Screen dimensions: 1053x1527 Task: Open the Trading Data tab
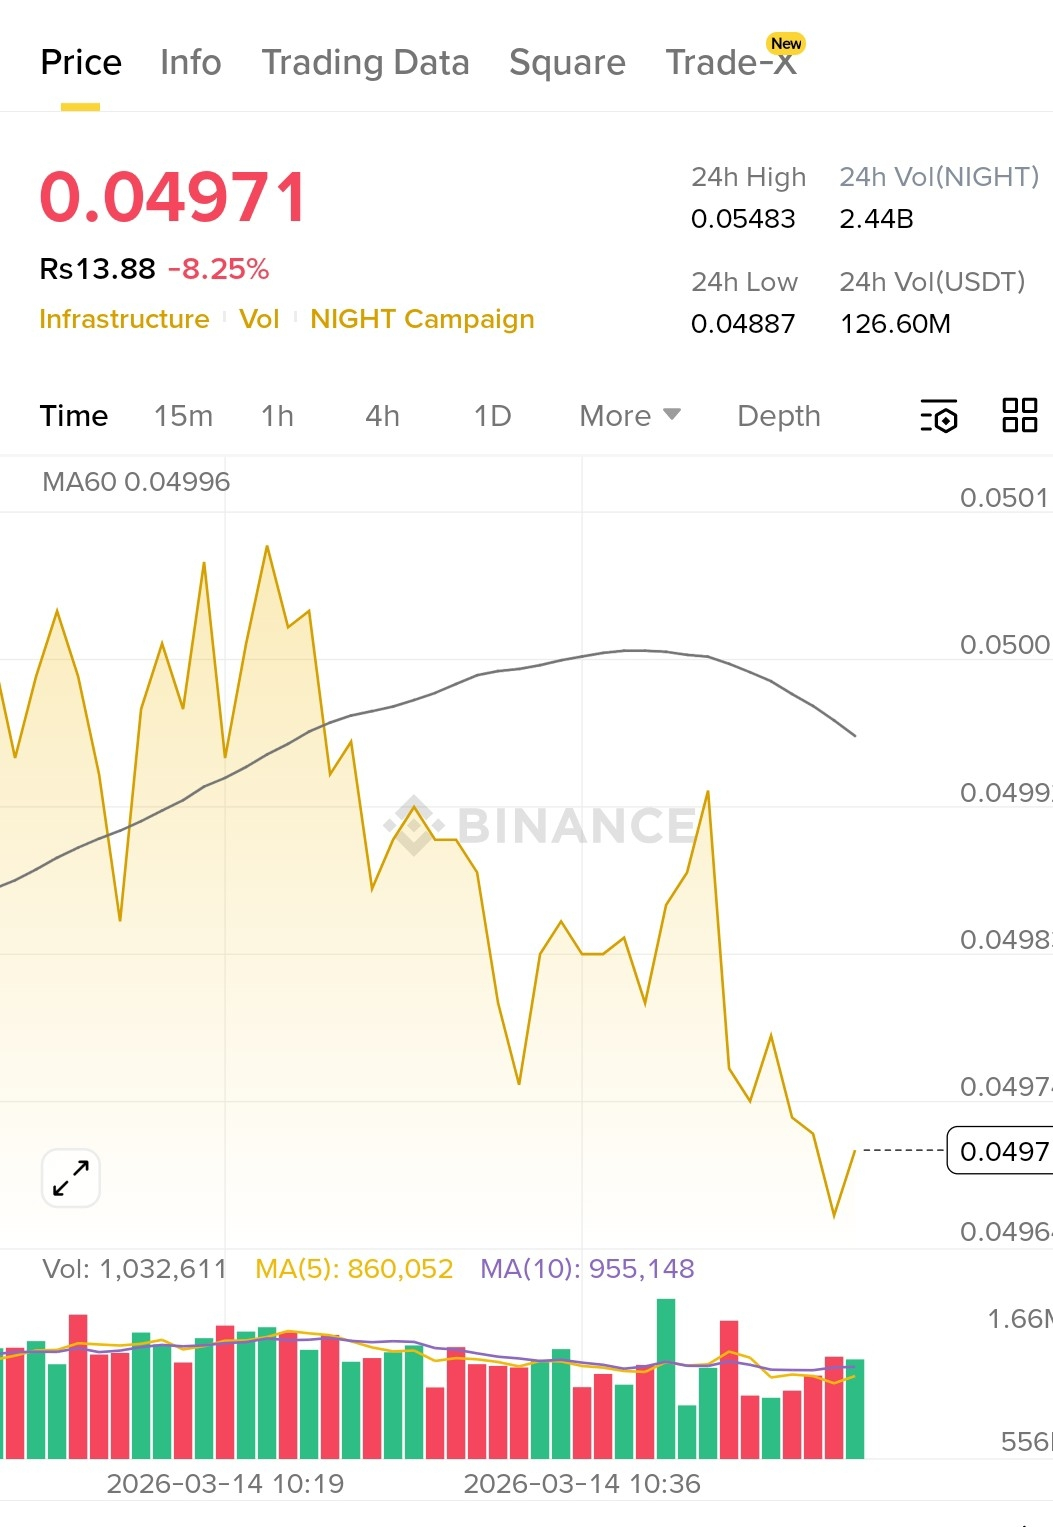tap(365, 63)
